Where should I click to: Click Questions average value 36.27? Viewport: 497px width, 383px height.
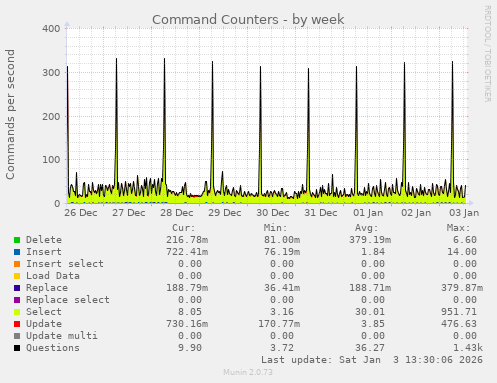pos(370,348)
